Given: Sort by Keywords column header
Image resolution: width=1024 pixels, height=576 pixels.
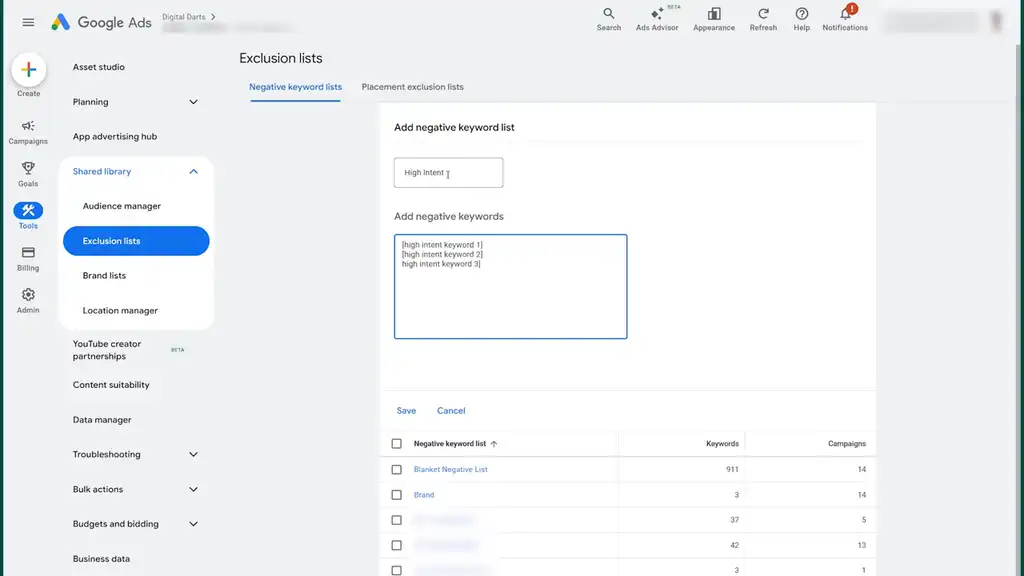Looking at the screenshot, I should point(722,443).
